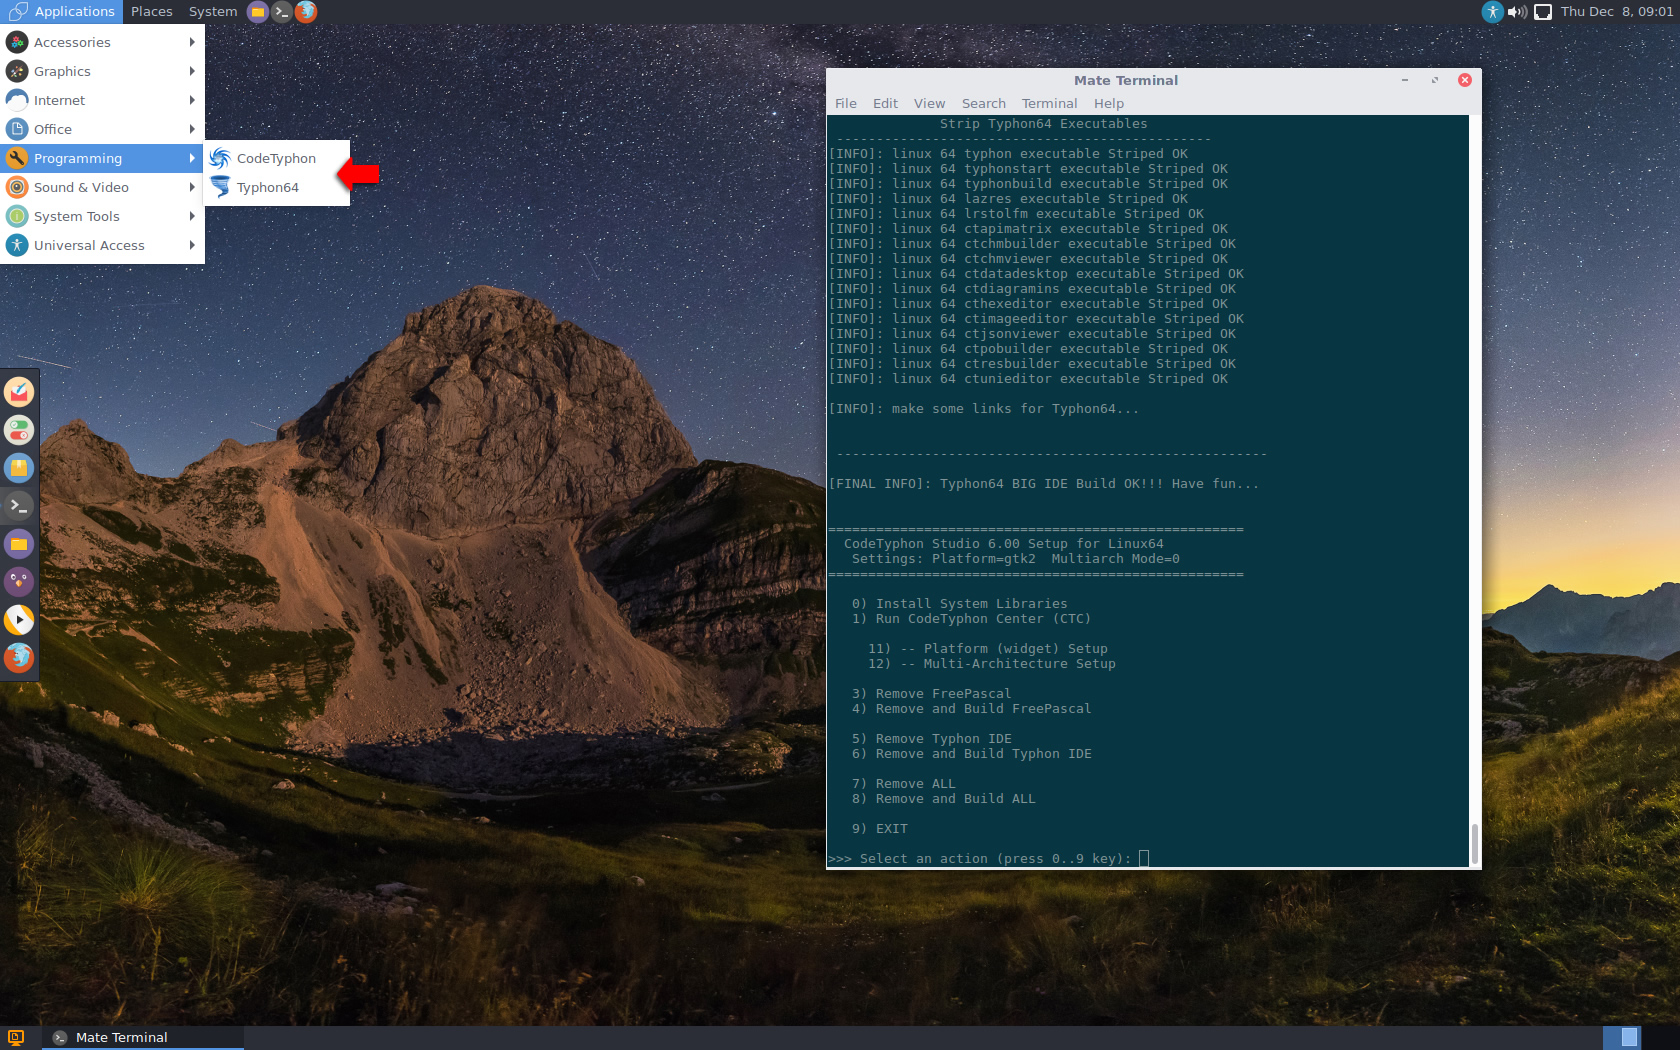Open the purple folder file manager in dock
This screenshot has height=1050, width=1680.
coord(19,544)
